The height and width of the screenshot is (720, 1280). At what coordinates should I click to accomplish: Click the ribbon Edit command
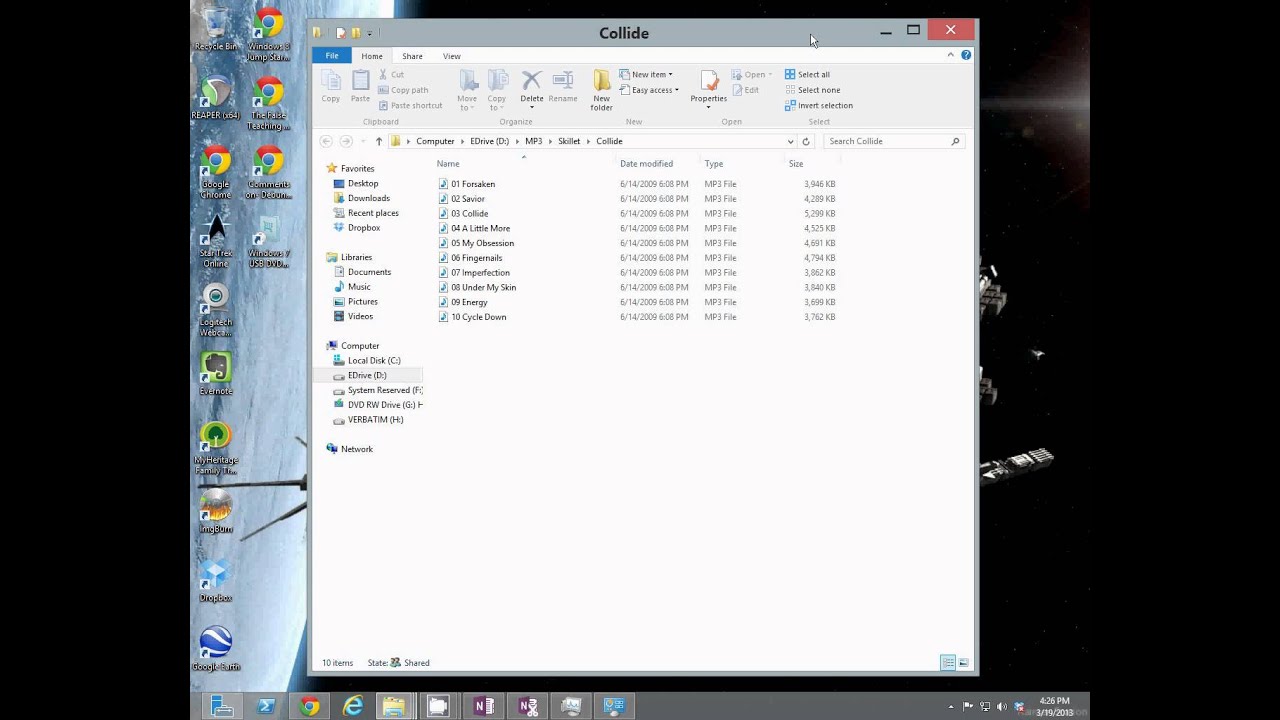coord(745,90)
